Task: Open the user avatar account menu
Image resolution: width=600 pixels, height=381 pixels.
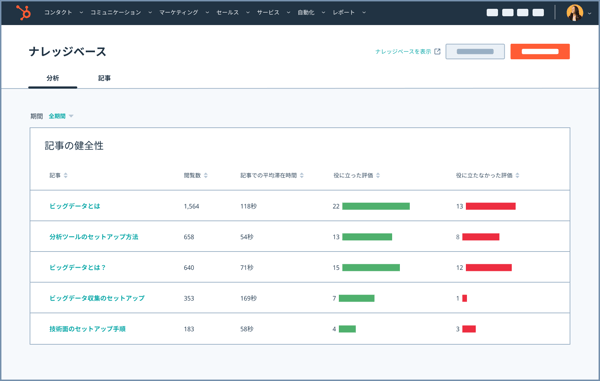Action: coord(575,13)
